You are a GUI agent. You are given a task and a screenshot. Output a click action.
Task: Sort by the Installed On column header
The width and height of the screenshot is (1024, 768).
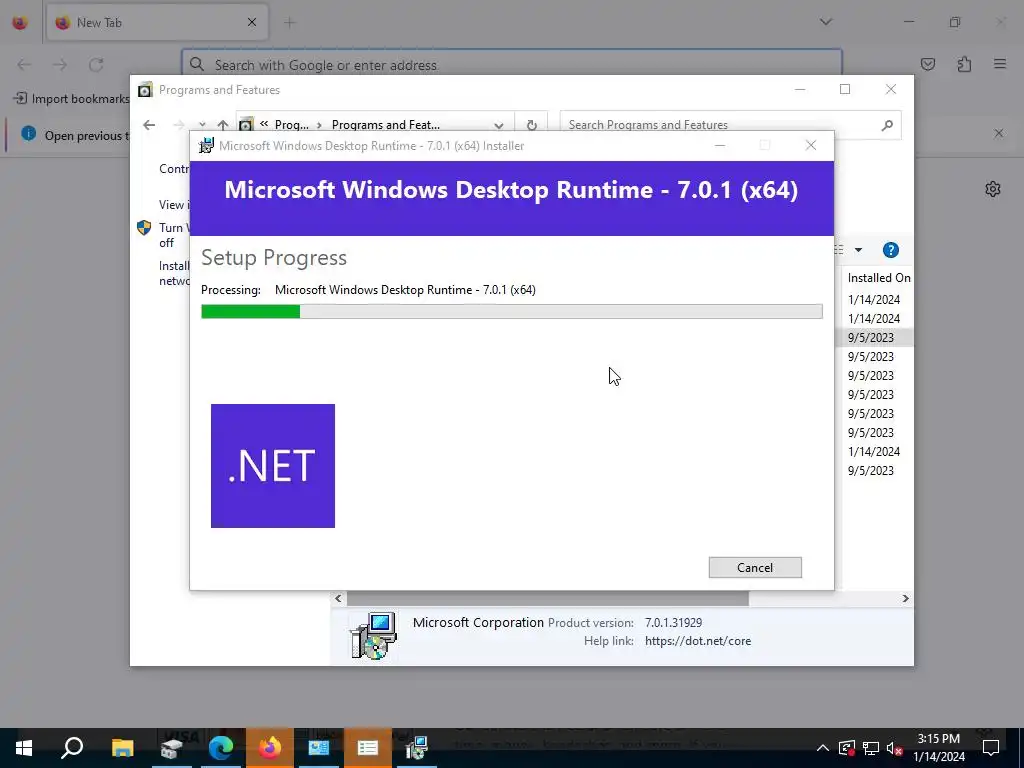[878, 278]
